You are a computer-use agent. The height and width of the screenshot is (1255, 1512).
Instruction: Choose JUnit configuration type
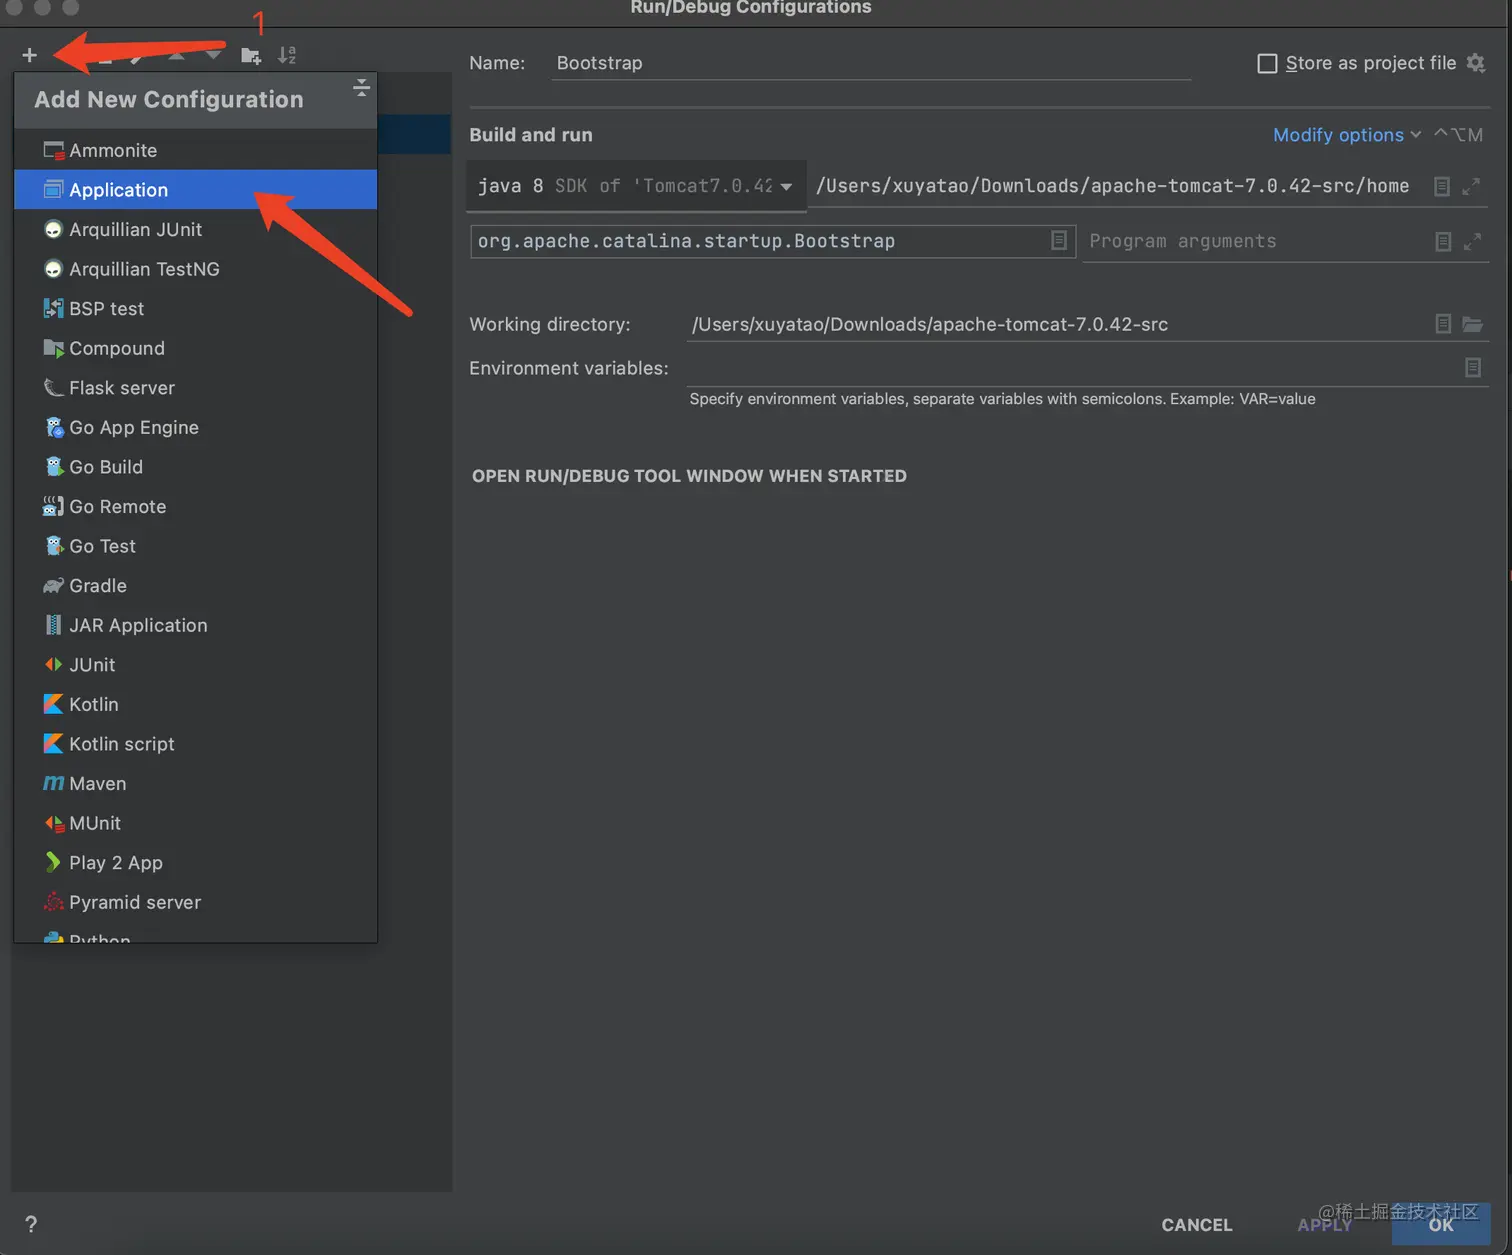(x=196, y=665)
